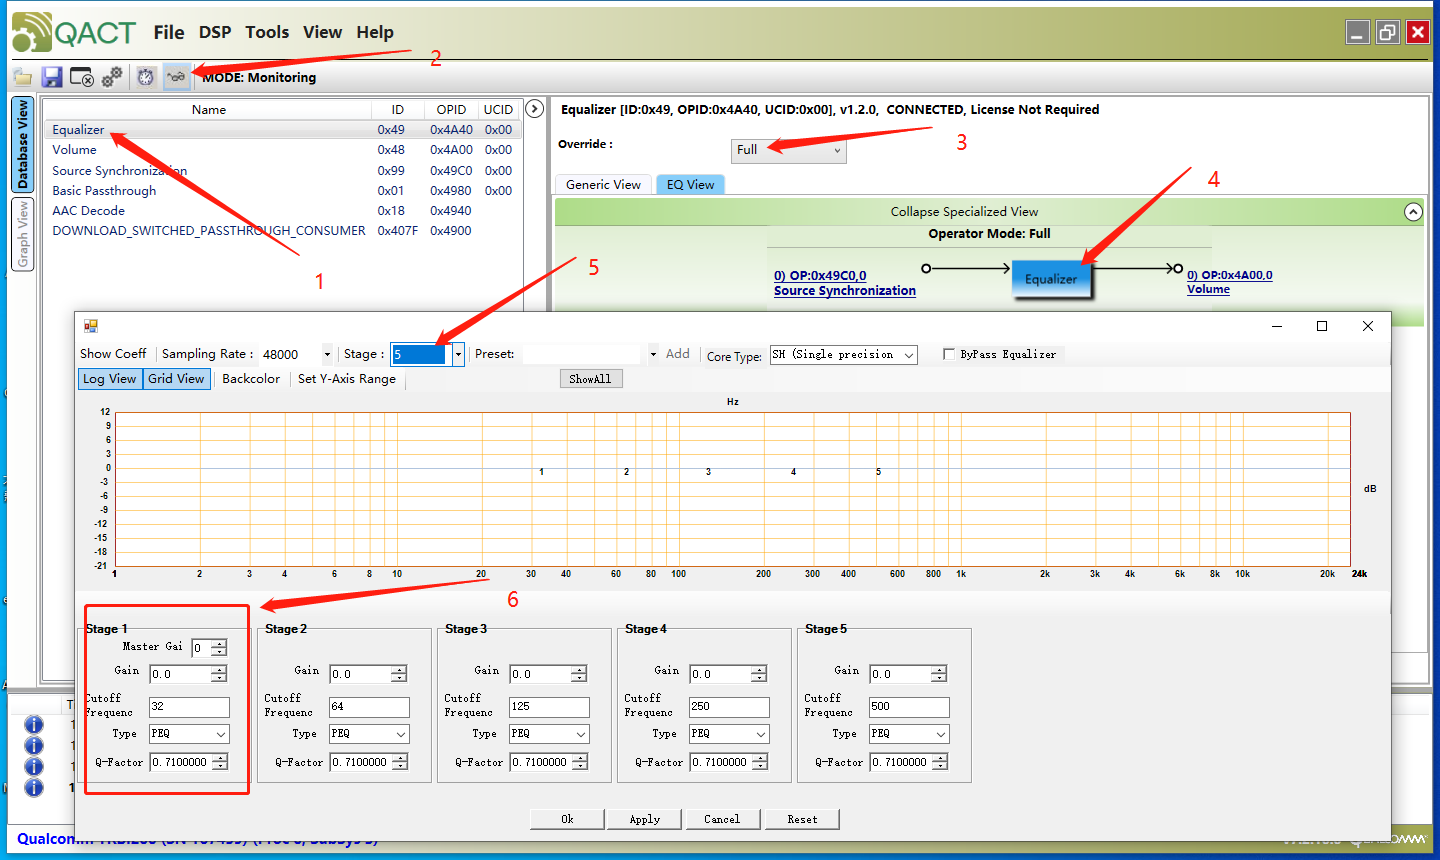Open Stage 5 Type PEQ dropdown

(x=909, y=734)
